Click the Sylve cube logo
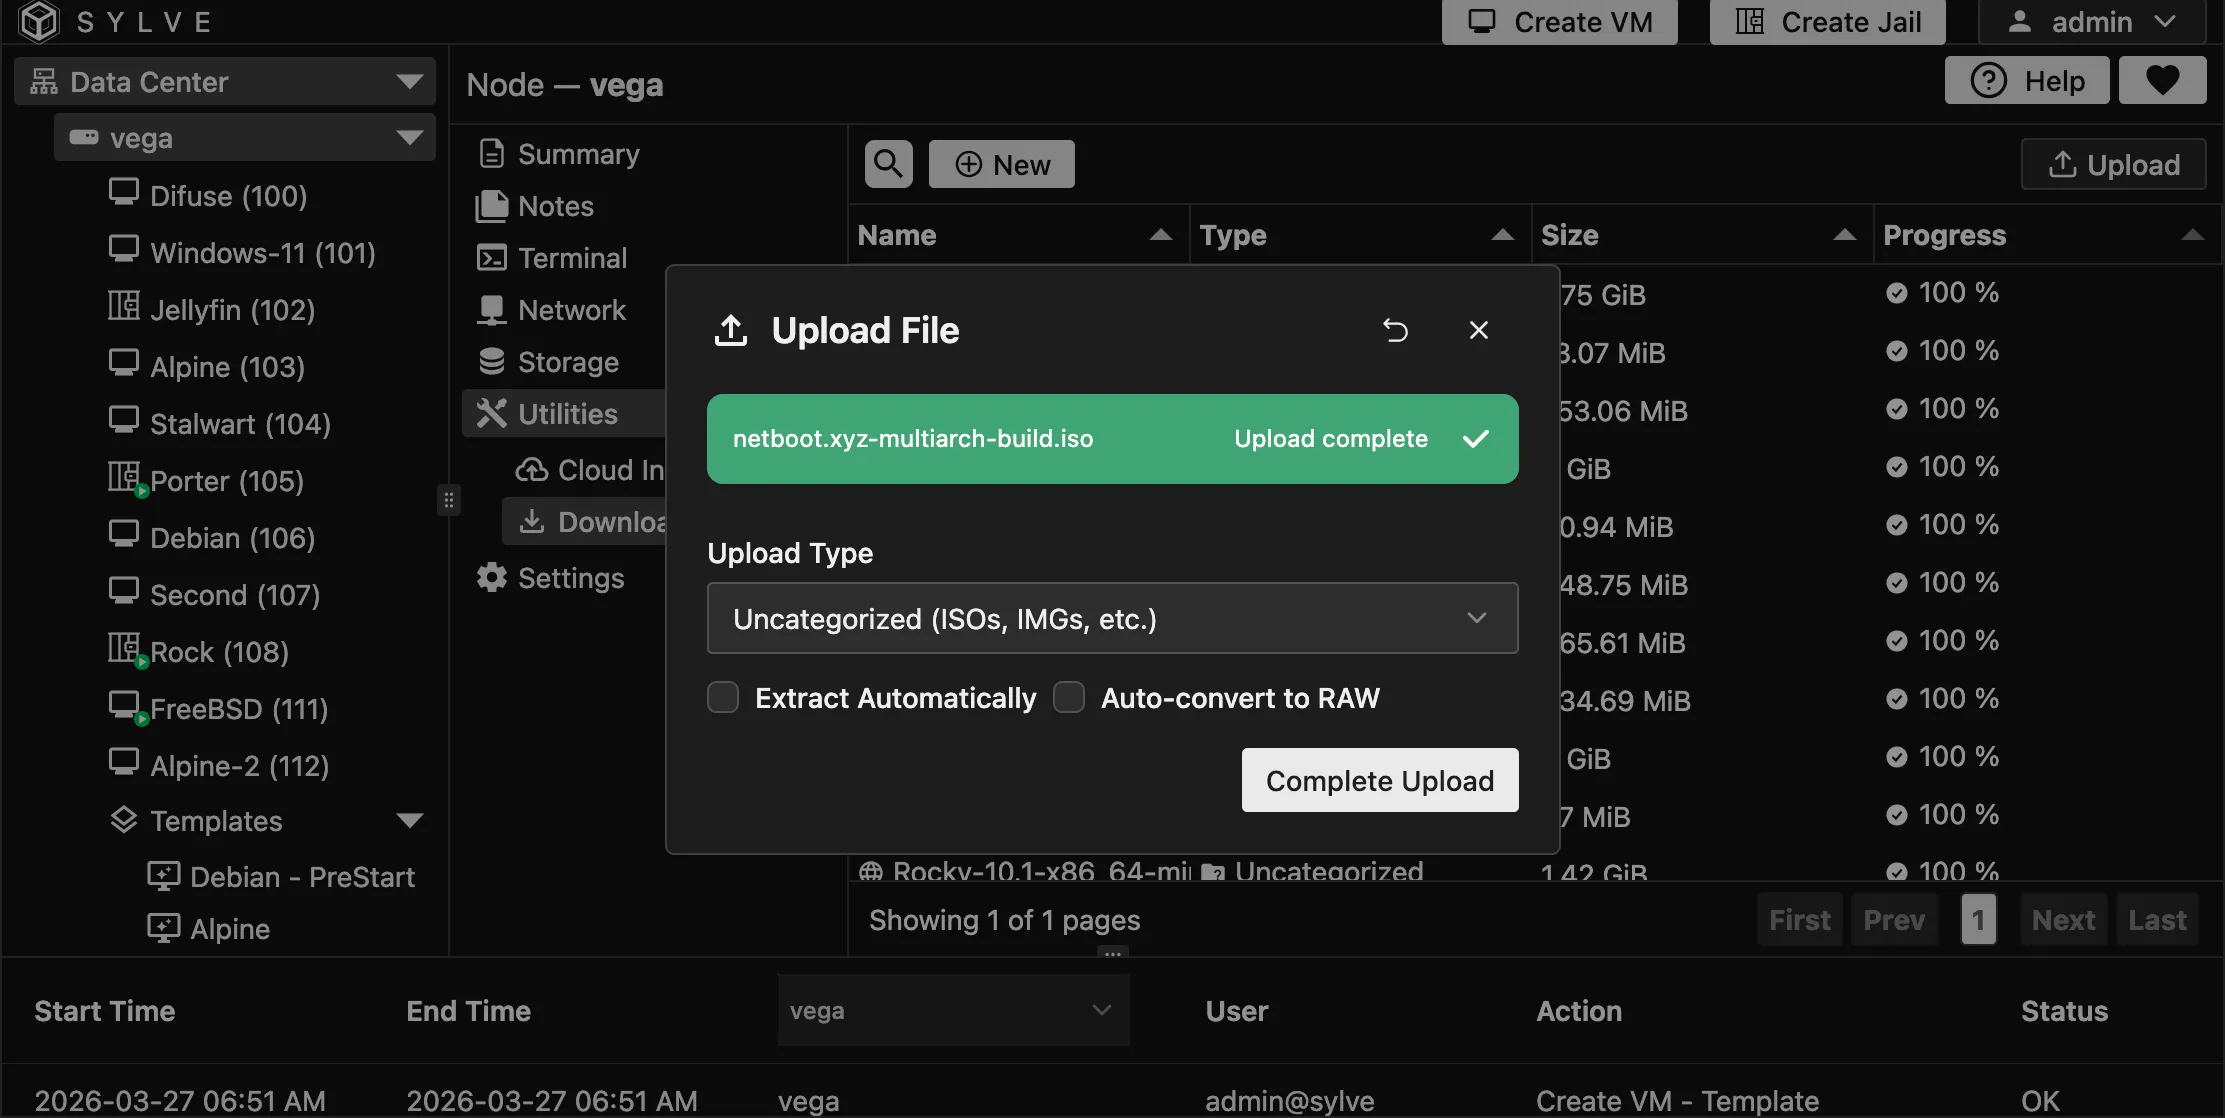Image resolution: width=2226 pixels, height=1118 pixels. 39,21
